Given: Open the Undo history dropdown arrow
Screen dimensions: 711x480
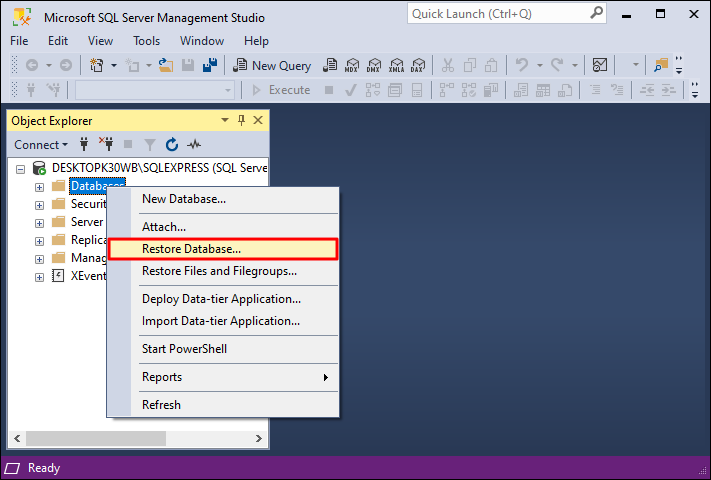Looking at the screenshot, I should pos(540,66).
